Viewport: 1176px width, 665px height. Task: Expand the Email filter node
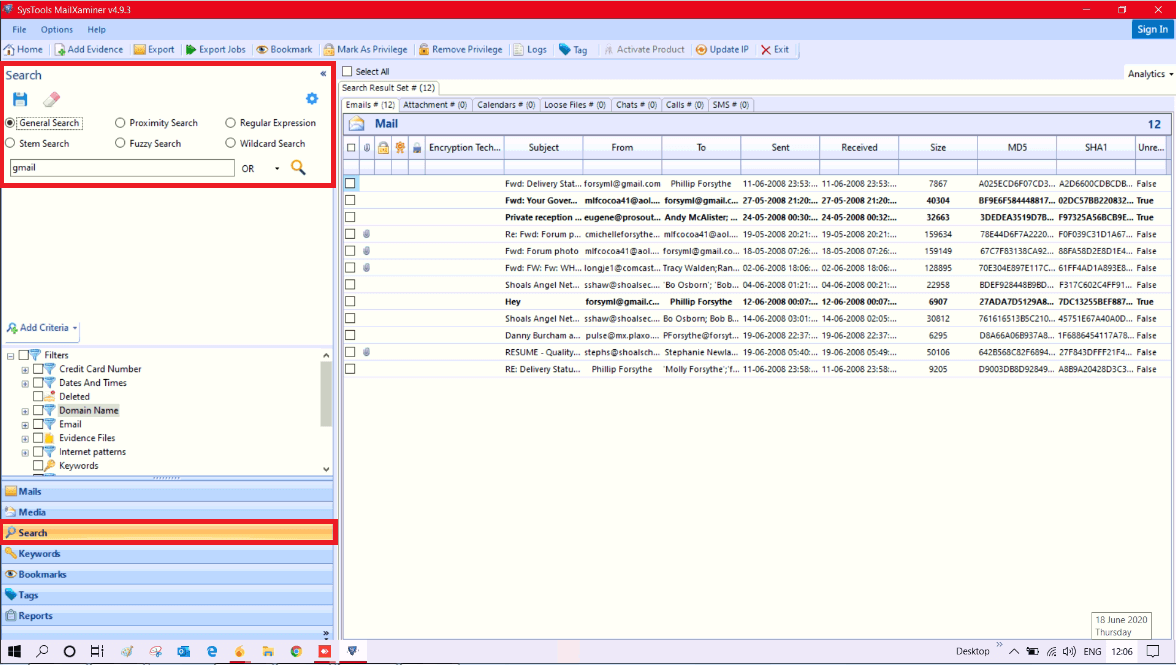tap(25, 425)
